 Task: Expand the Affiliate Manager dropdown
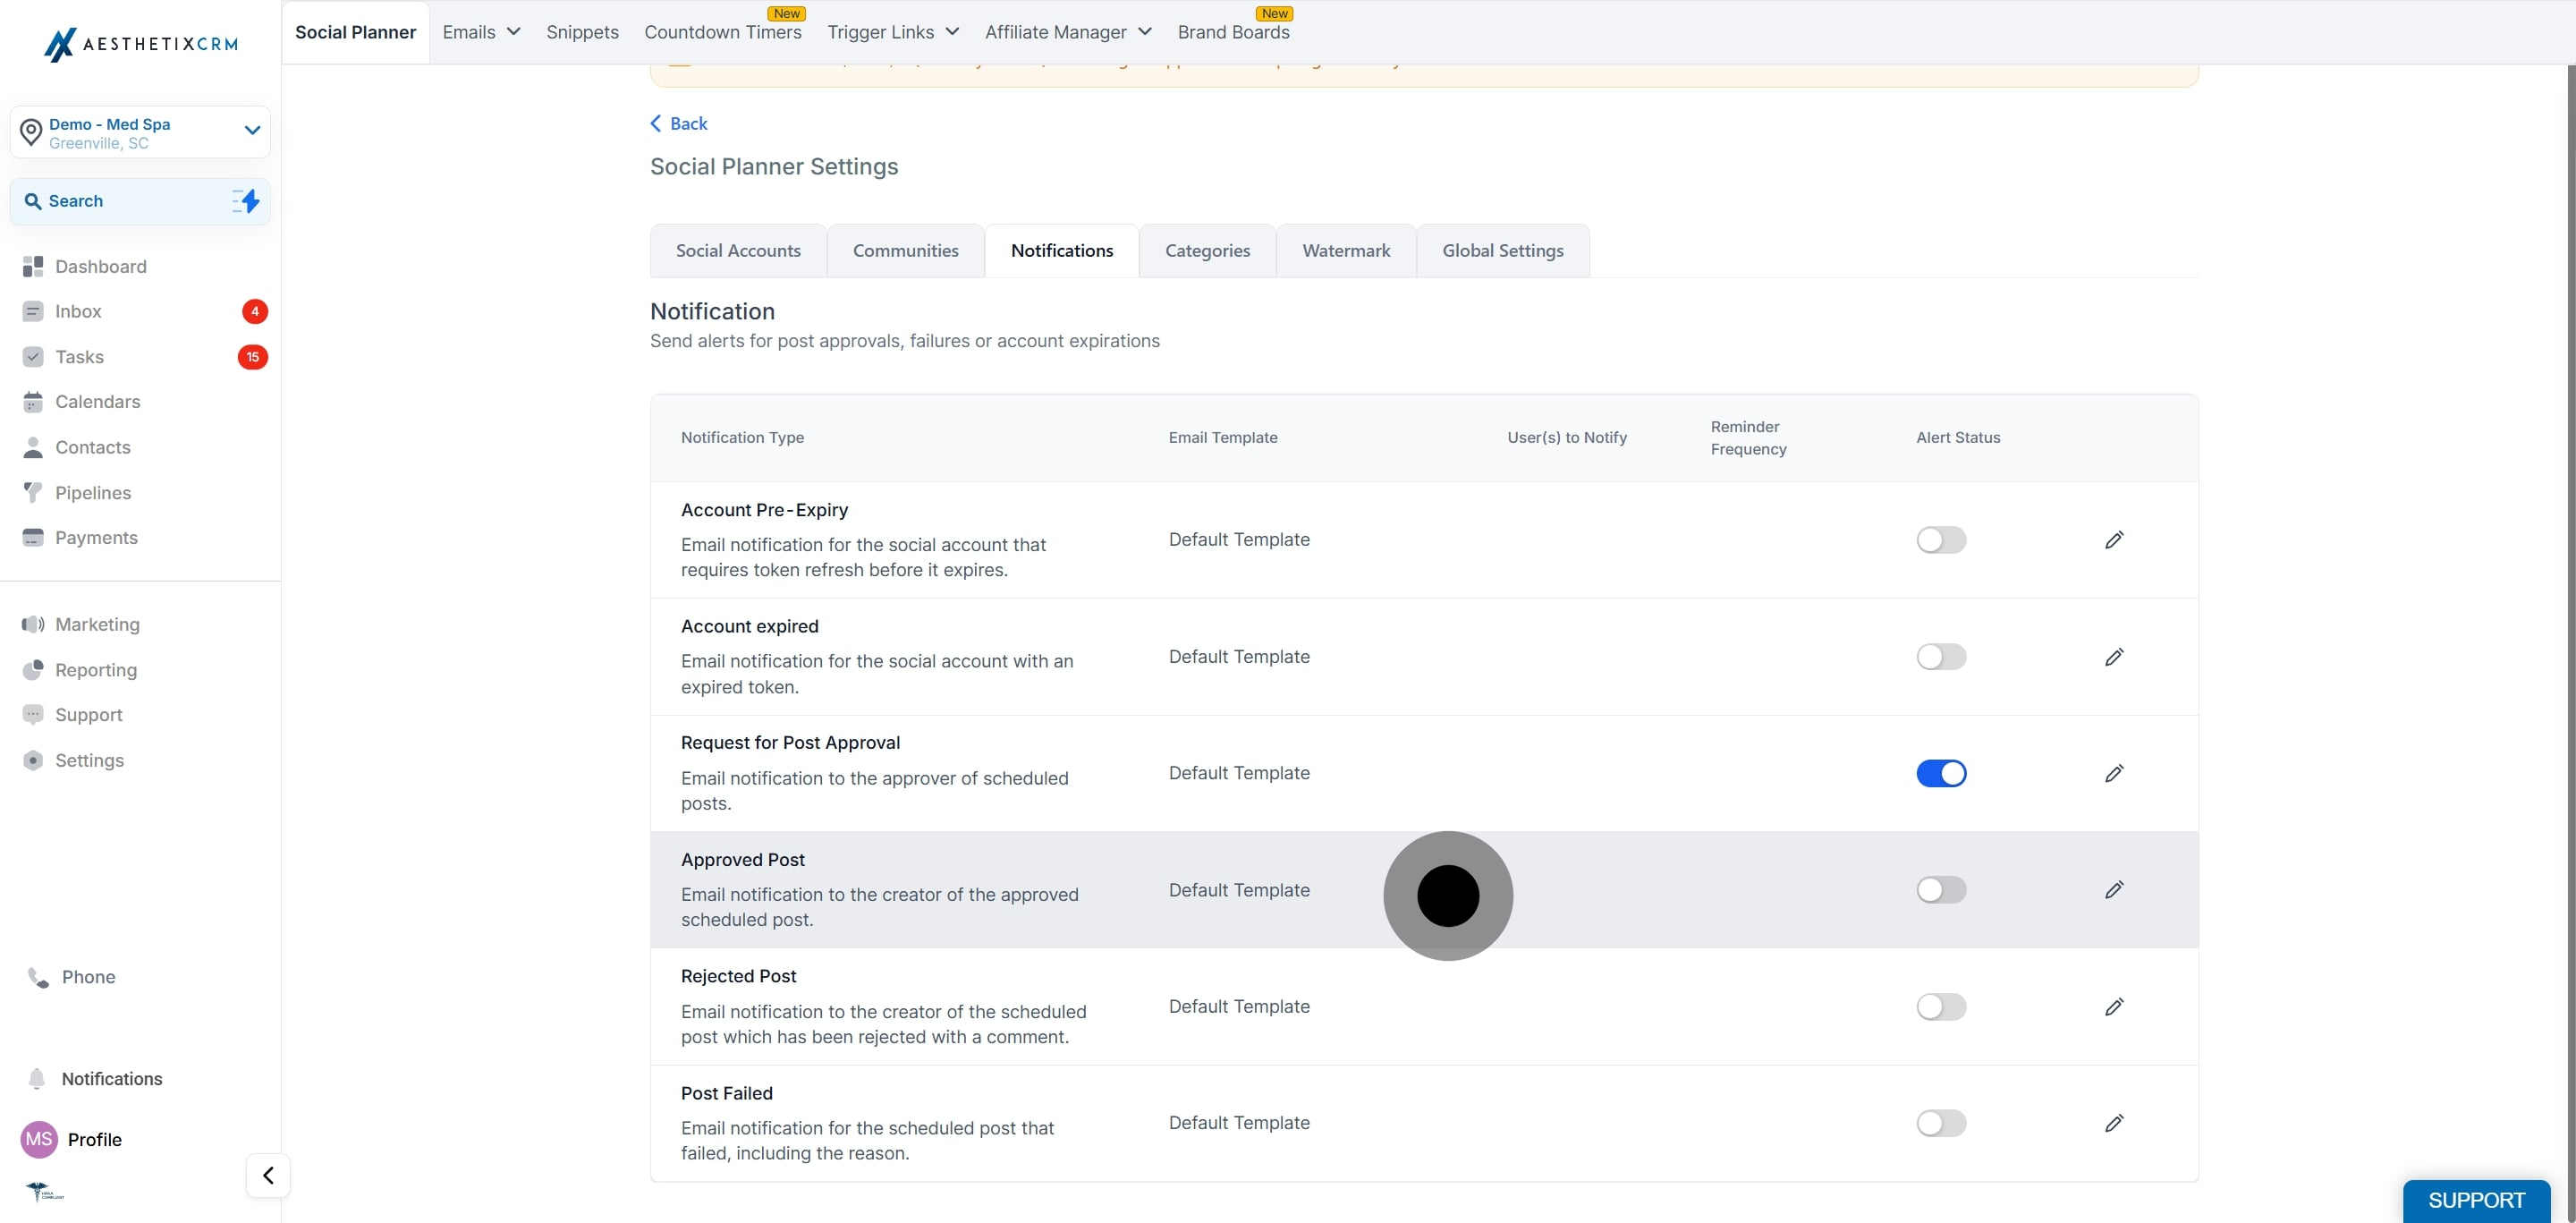pos(1068,32)
